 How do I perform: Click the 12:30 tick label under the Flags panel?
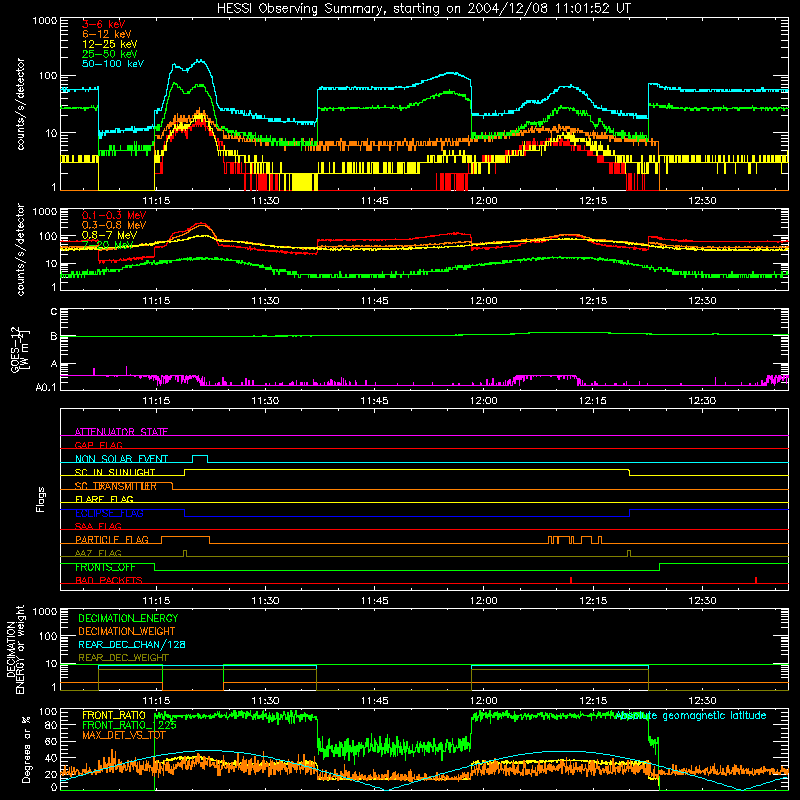[x=702, y=601]
